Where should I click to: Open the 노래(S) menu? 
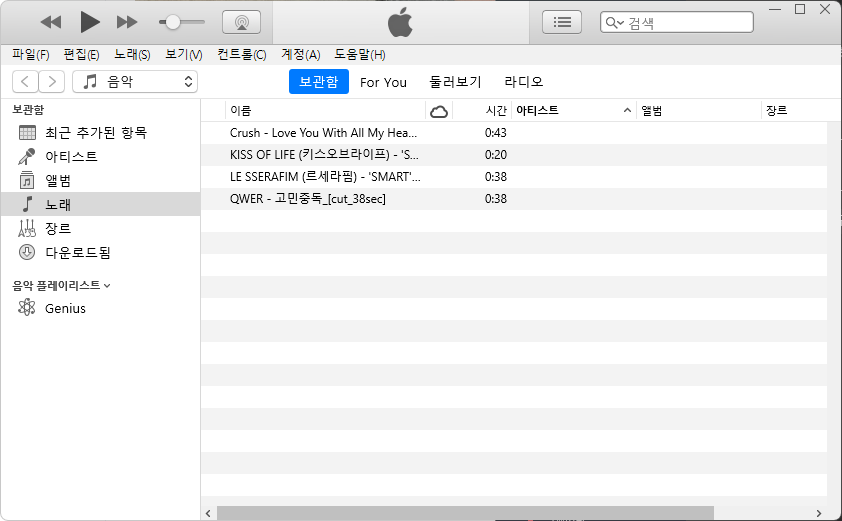tap(132, 54)
